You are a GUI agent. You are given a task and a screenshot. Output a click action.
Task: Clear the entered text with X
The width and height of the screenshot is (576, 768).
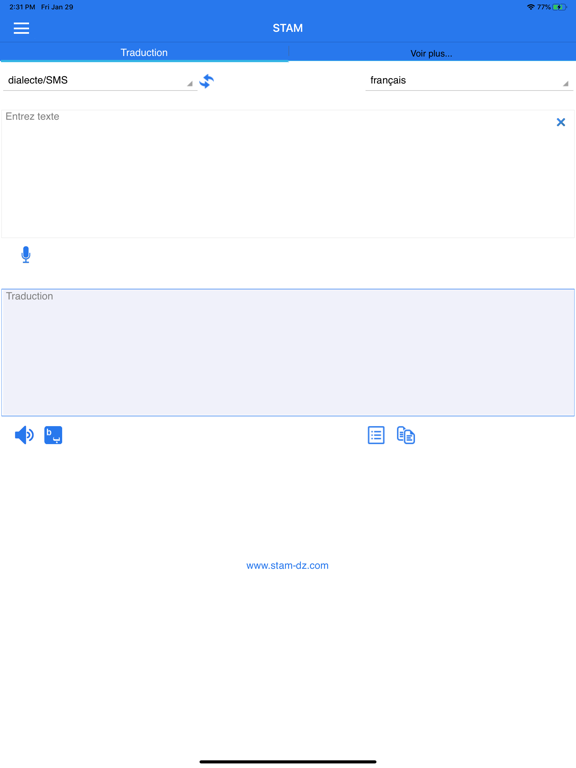[561, 122]
